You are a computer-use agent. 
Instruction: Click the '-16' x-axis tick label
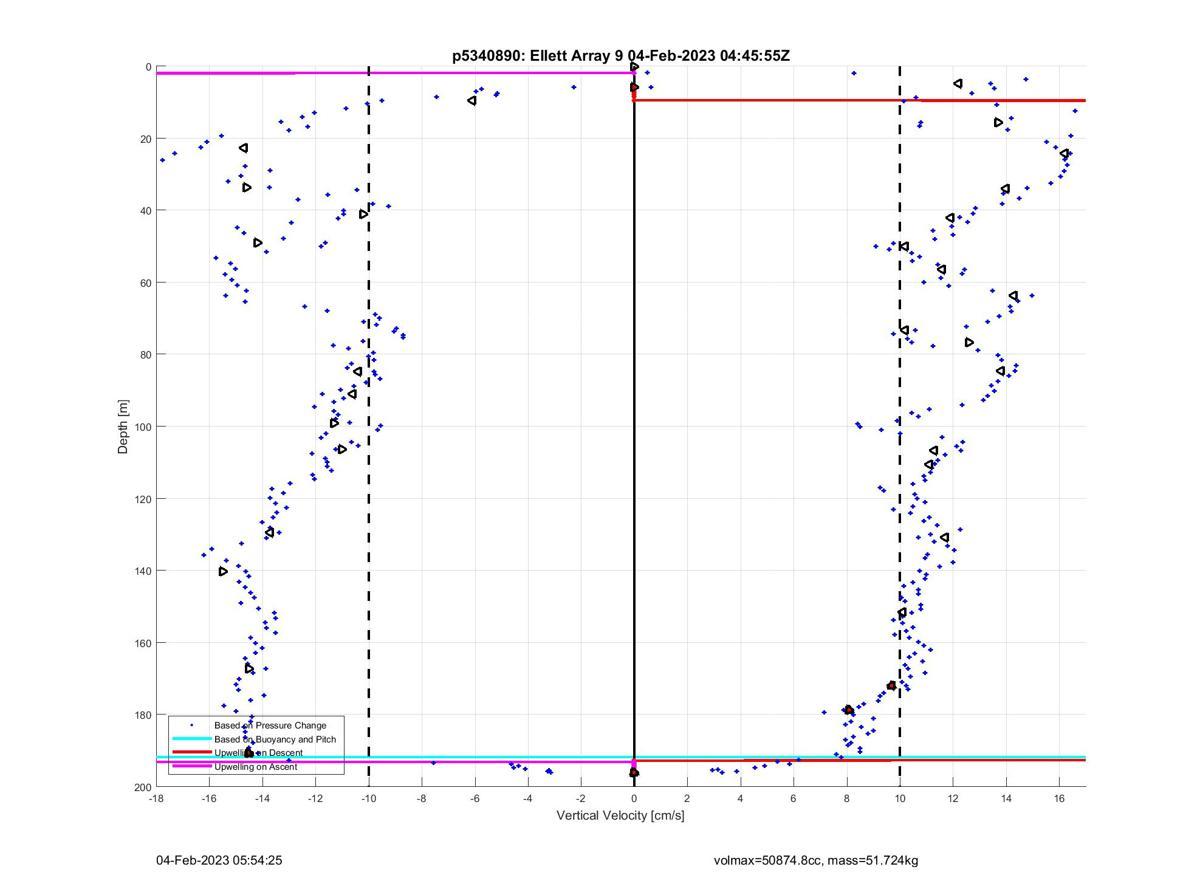209,798
